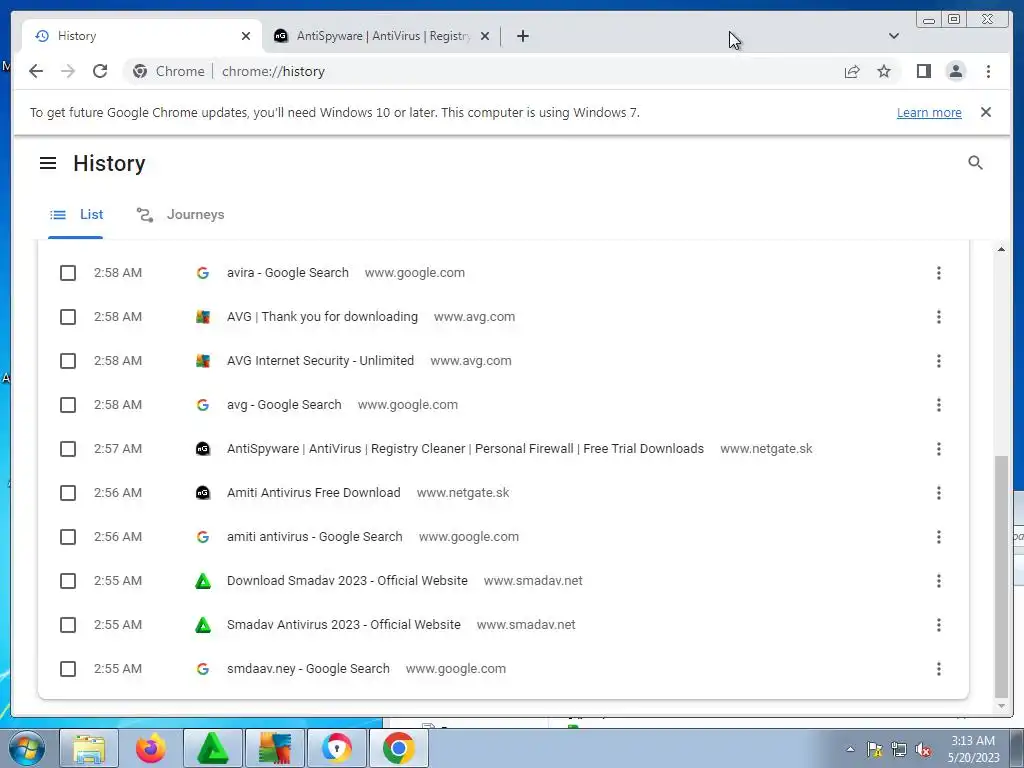Viewport: 1024px width, 768px height.
Task: Click the history list vertical scrollbar thumb
Action: (1000, 577)
